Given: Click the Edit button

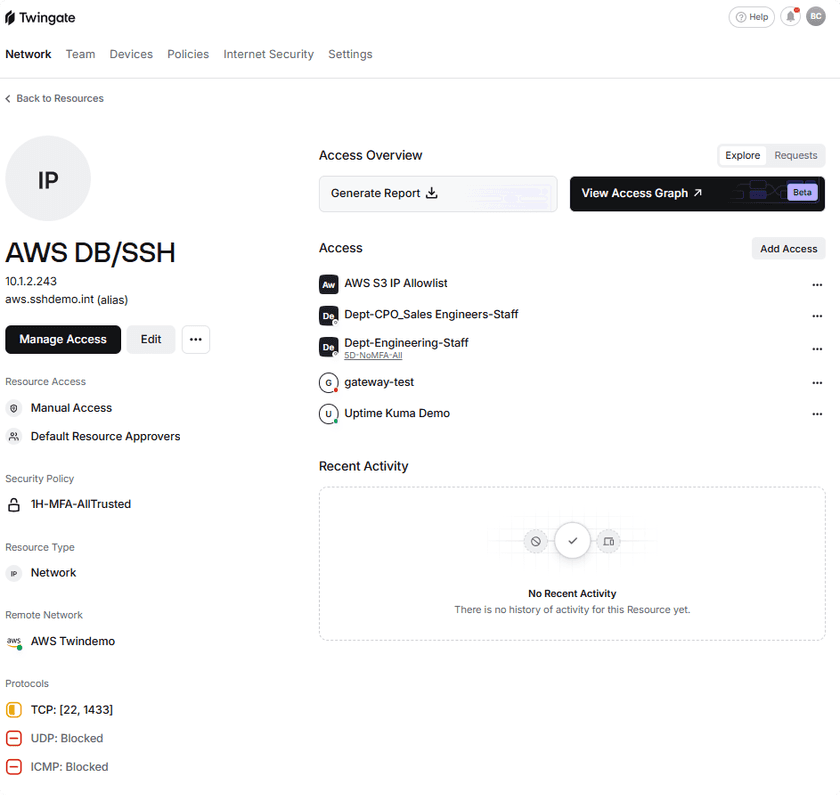Looking at the screenshot, I should pyautogui.click(x=151, y=339).
